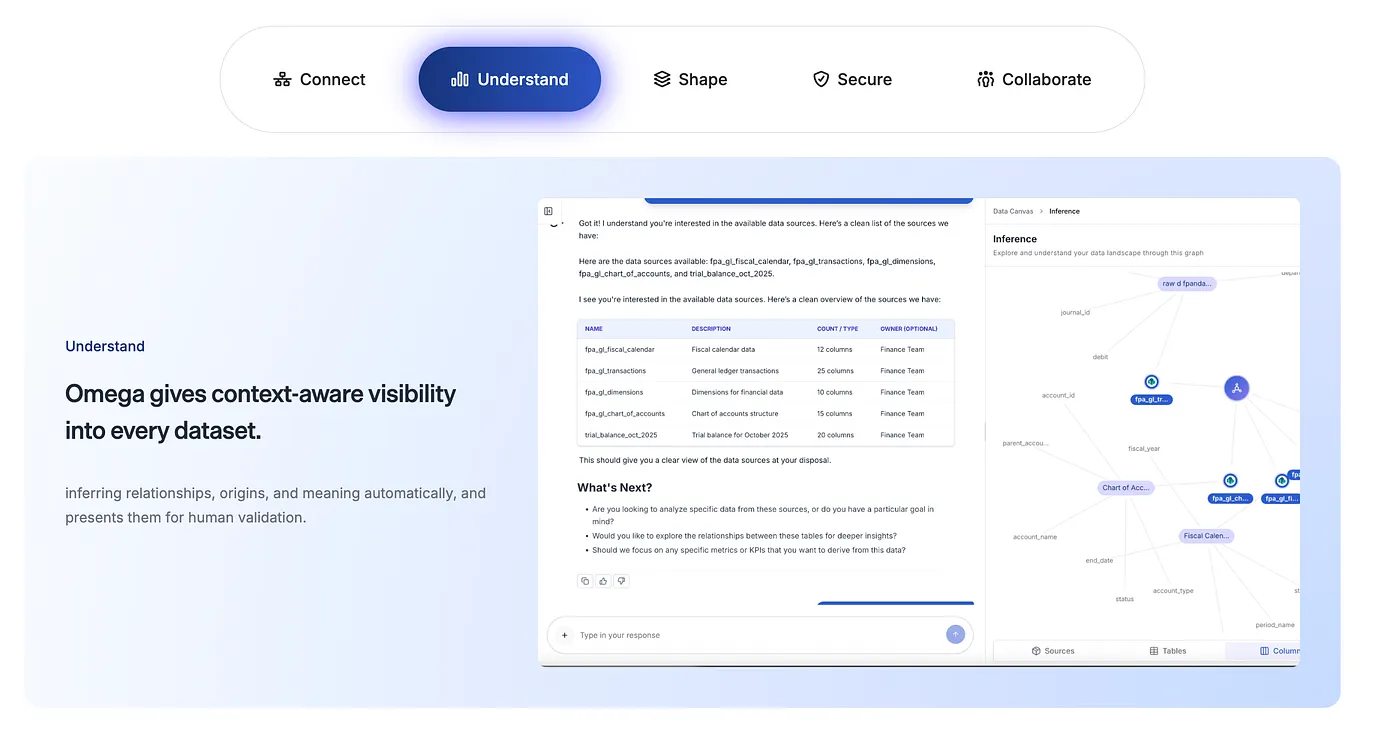Viewport: 1400px width, 741px height.
Task: Click the Tables grid icon
Action: [x=1154, y=651]
